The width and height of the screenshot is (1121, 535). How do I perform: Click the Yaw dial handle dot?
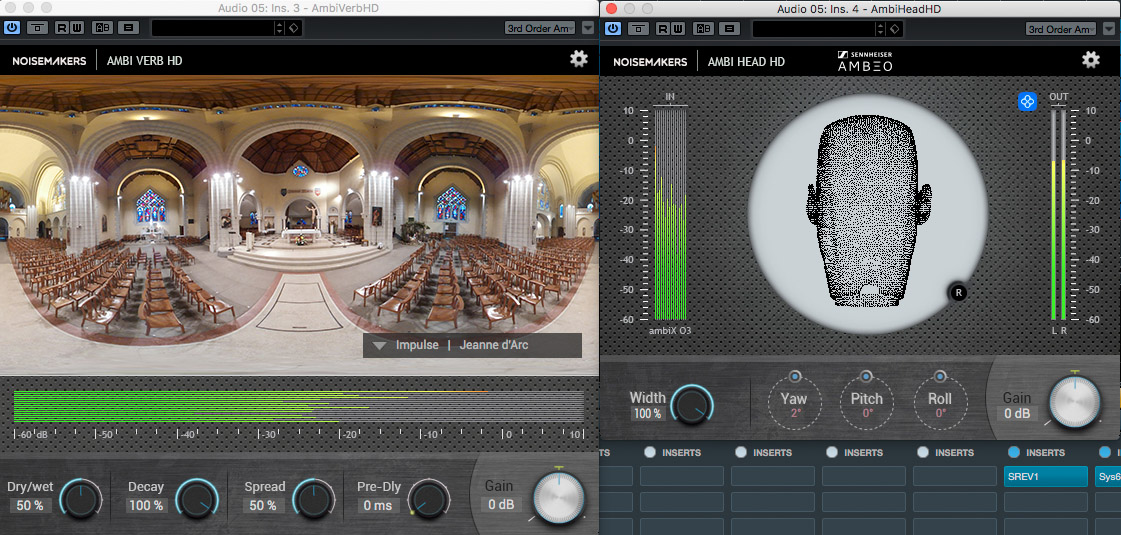pos(795,376)
